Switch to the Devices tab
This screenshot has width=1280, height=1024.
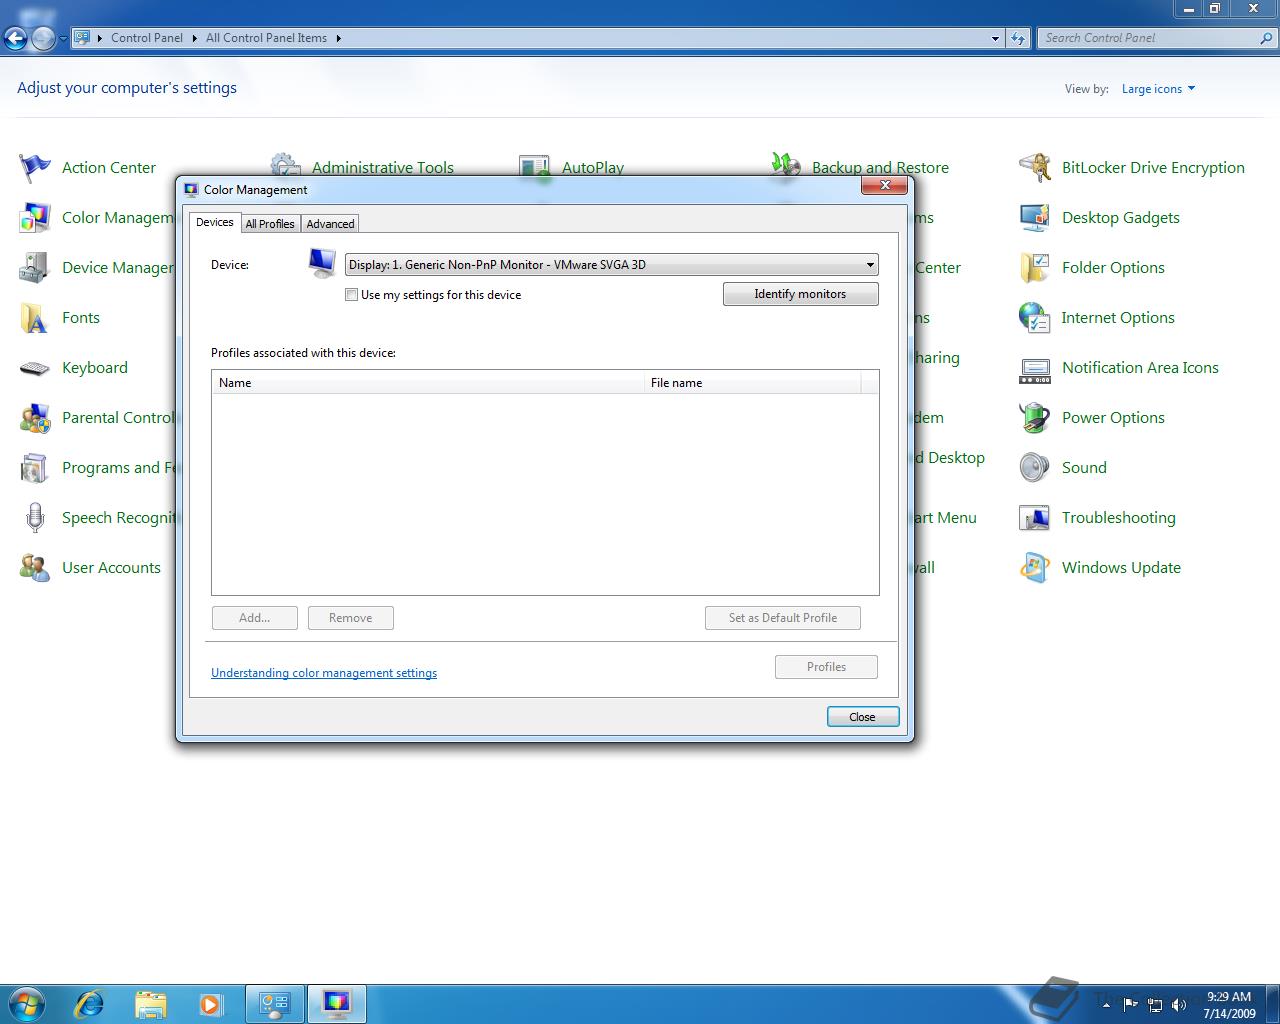(x=215, y=222)
